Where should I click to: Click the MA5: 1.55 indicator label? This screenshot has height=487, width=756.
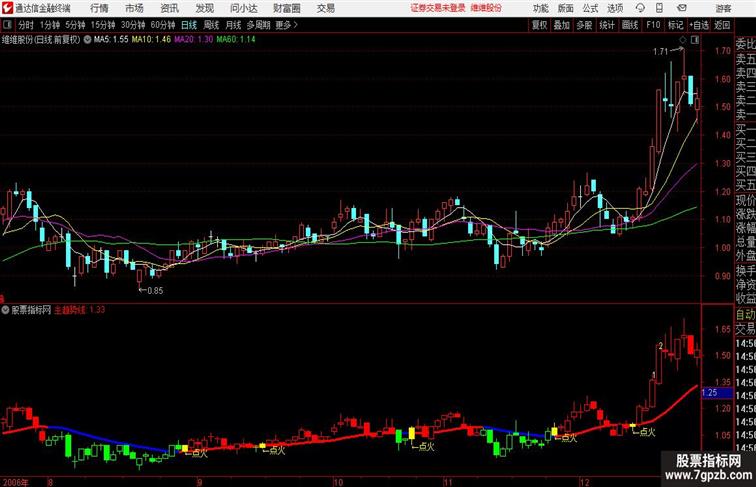point(111,40)
